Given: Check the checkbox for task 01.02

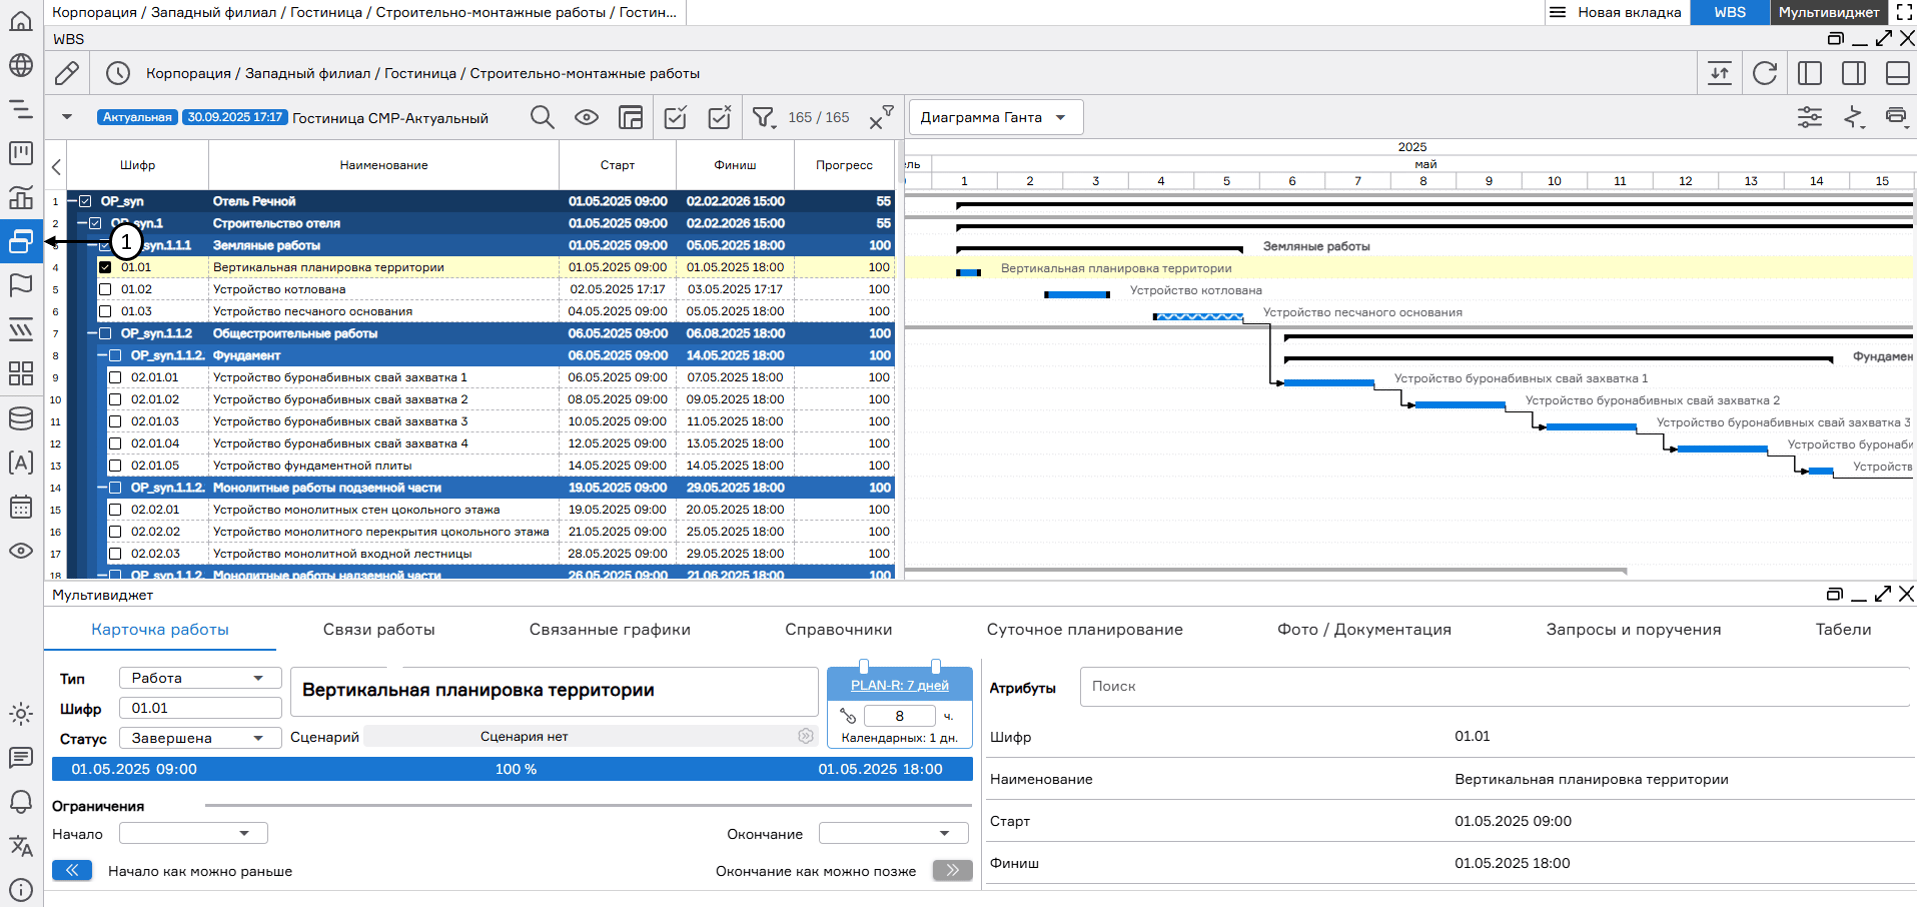Looking at the screenshot, I should (x=105, y=289).
